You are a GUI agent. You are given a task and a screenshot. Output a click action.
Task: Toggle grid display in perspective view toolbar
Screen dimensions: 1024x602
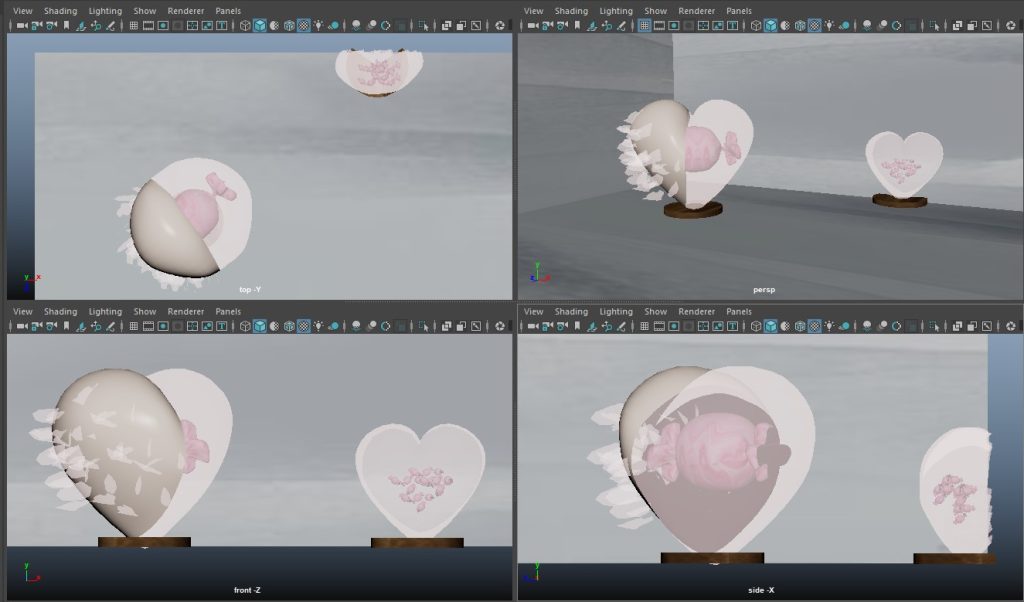(644, 25)
